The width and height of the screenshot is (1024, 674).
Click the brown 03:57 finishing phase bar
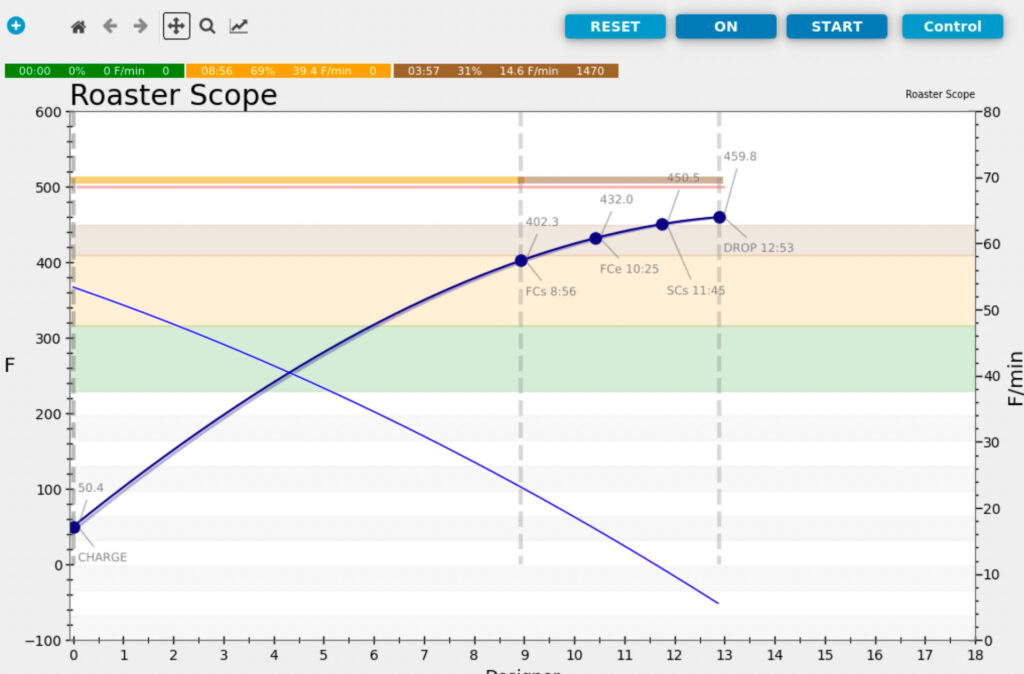pos(505,71)
